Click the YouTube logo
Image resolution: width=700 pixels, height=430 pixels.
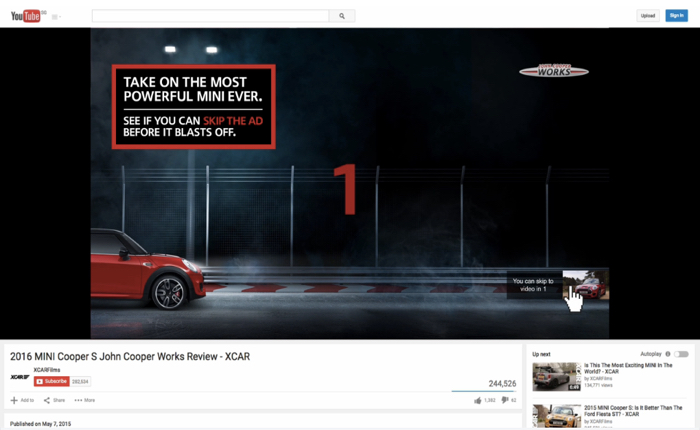pos(25,16)
